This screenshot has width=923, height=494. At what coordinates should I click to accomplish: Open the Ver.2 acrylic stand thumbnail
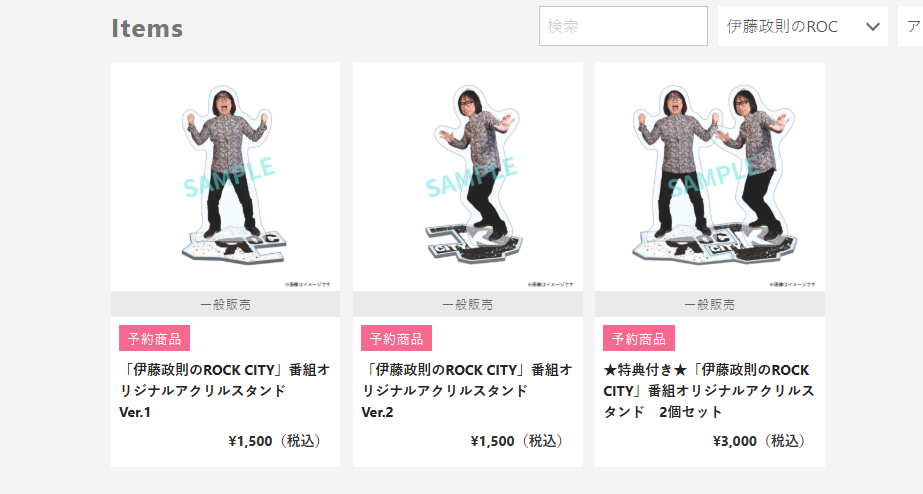pyautogui.click(x=468, y=177)
